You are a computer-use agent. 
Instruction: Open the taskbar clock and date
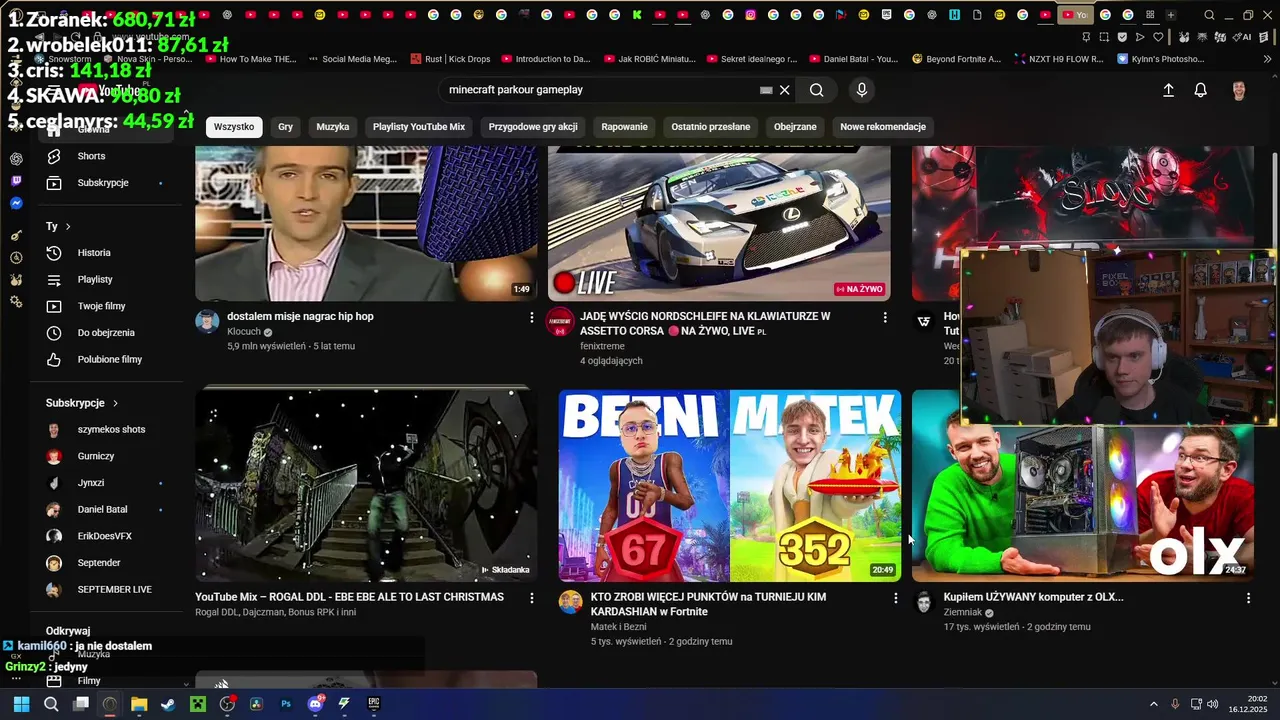pos(1247,704)
